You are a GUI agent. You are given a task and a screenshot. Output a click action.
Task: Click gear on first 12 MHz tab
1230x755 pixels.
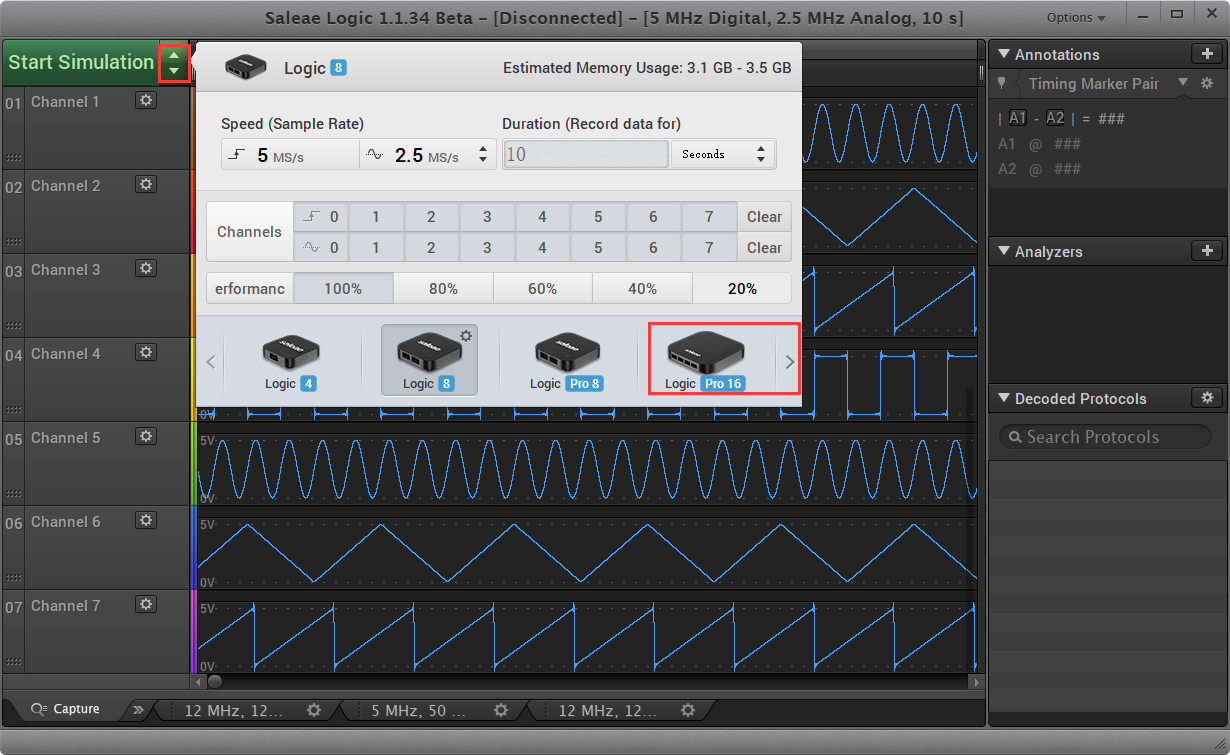[314, 710]
